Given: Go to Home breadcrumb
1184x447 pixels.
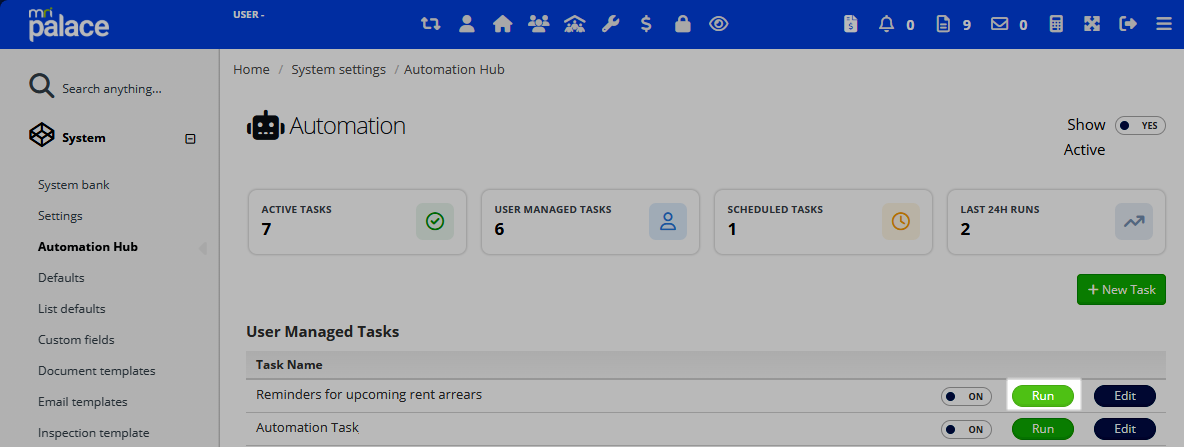Looking at the screenshot, I should pyautogui.click(x=251, y=69).
